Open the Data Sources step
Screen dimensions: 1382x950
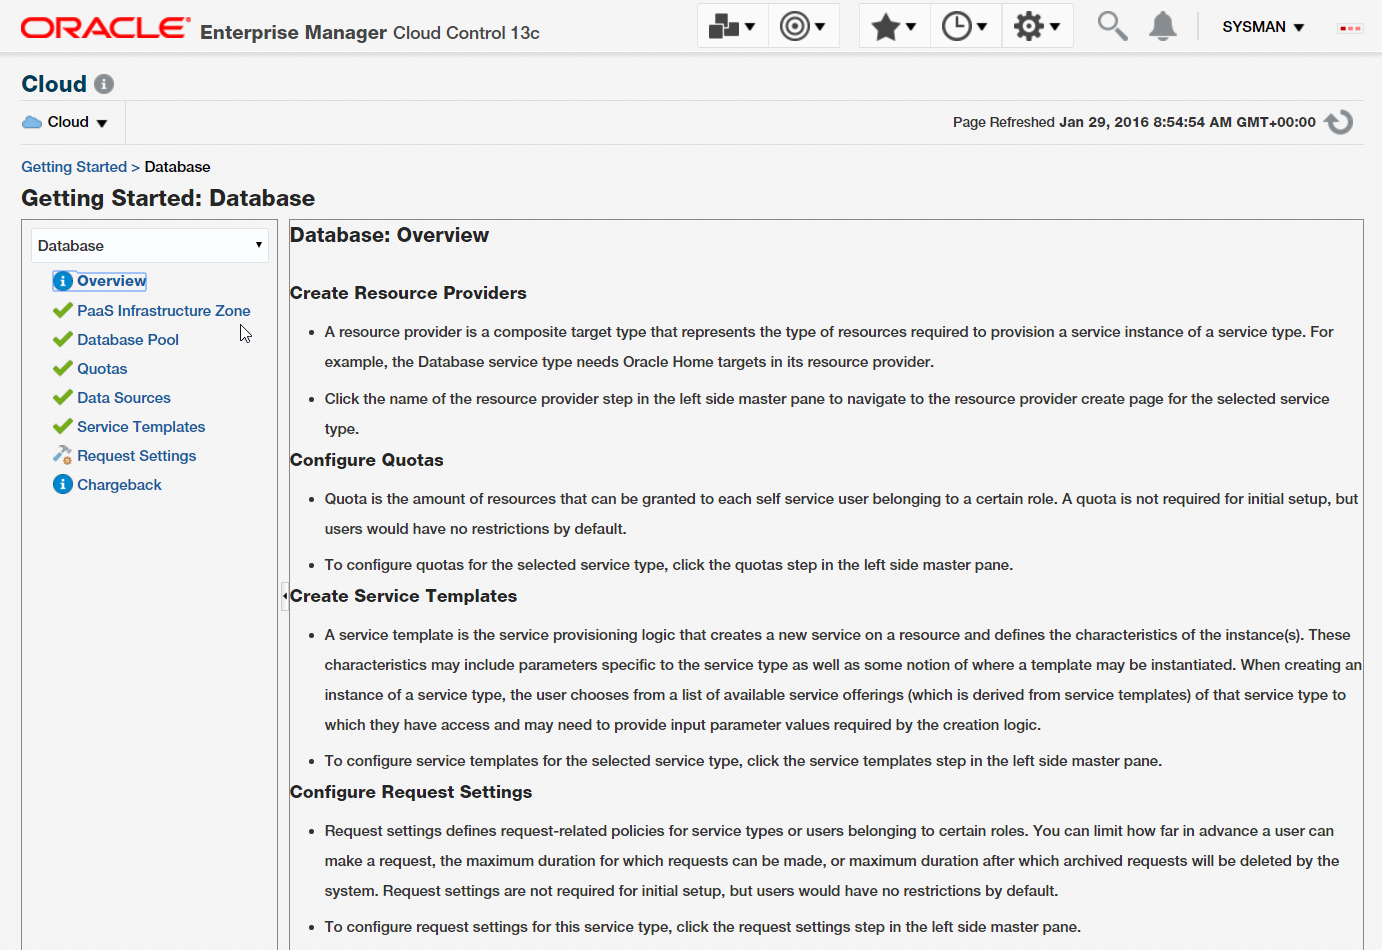point(124,398)
